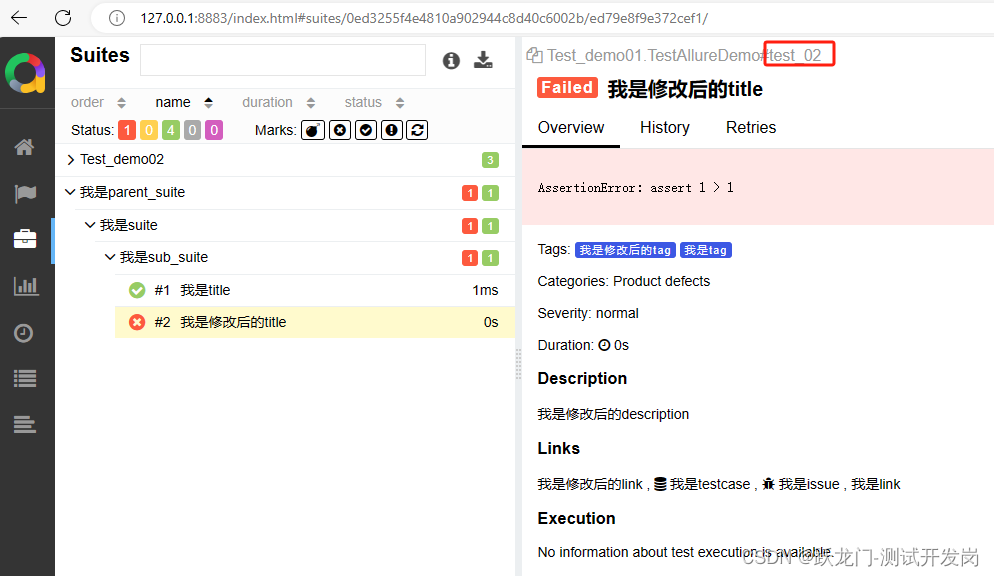Click the download CSV icon

pos(483,60)
